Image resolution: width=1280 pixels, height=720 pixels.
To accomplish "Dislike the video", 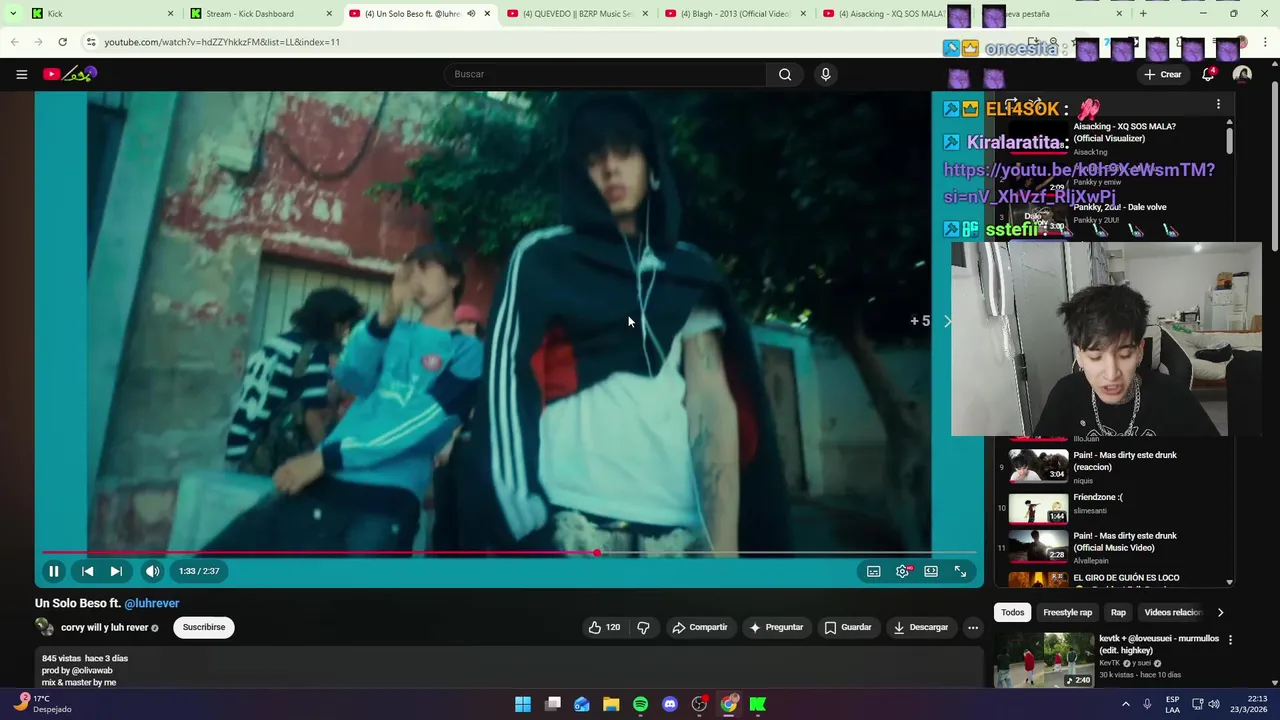I will pos(643,627).
